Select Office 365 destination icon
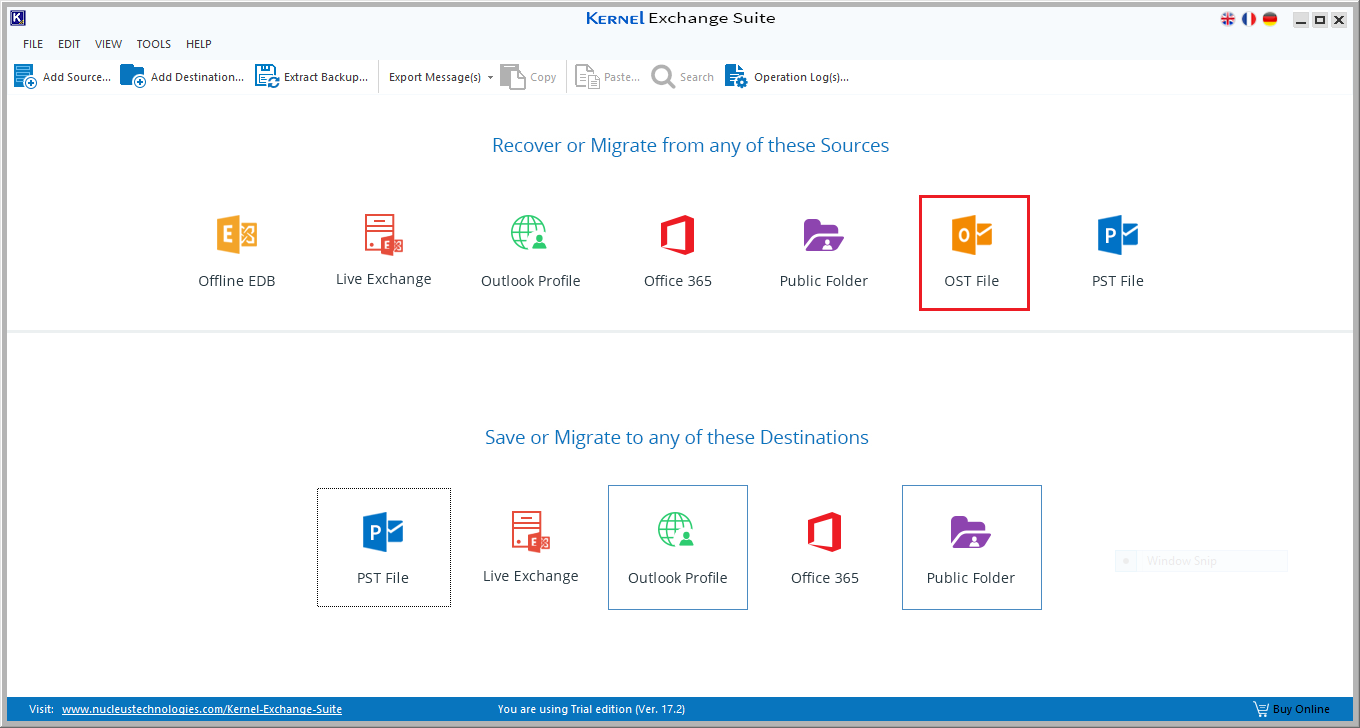The image size is (1360, 728). coord(825,547)
